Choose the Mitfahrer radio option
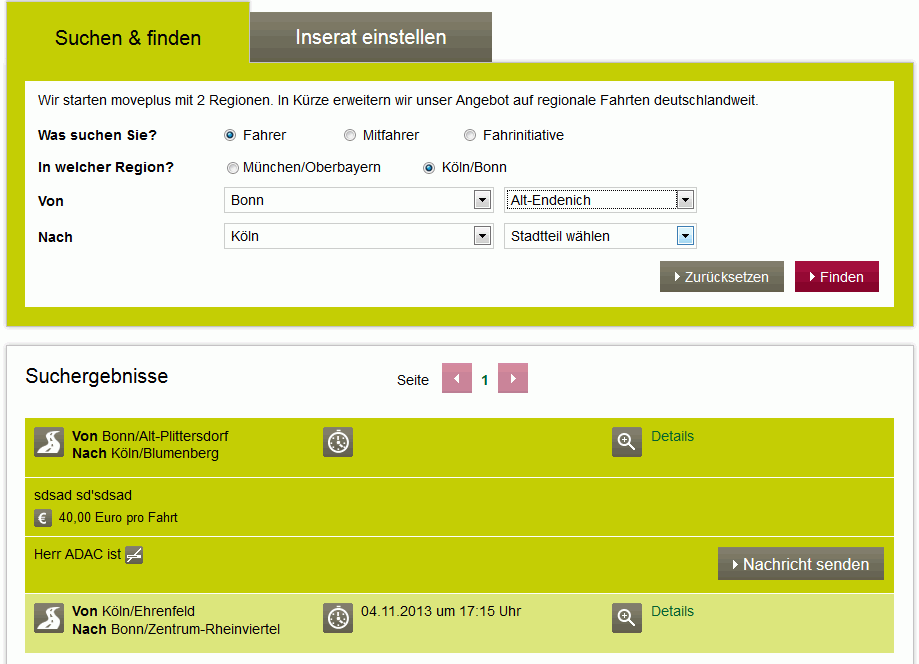The width and height of the screenshot is (919, 664). (350, 135)
